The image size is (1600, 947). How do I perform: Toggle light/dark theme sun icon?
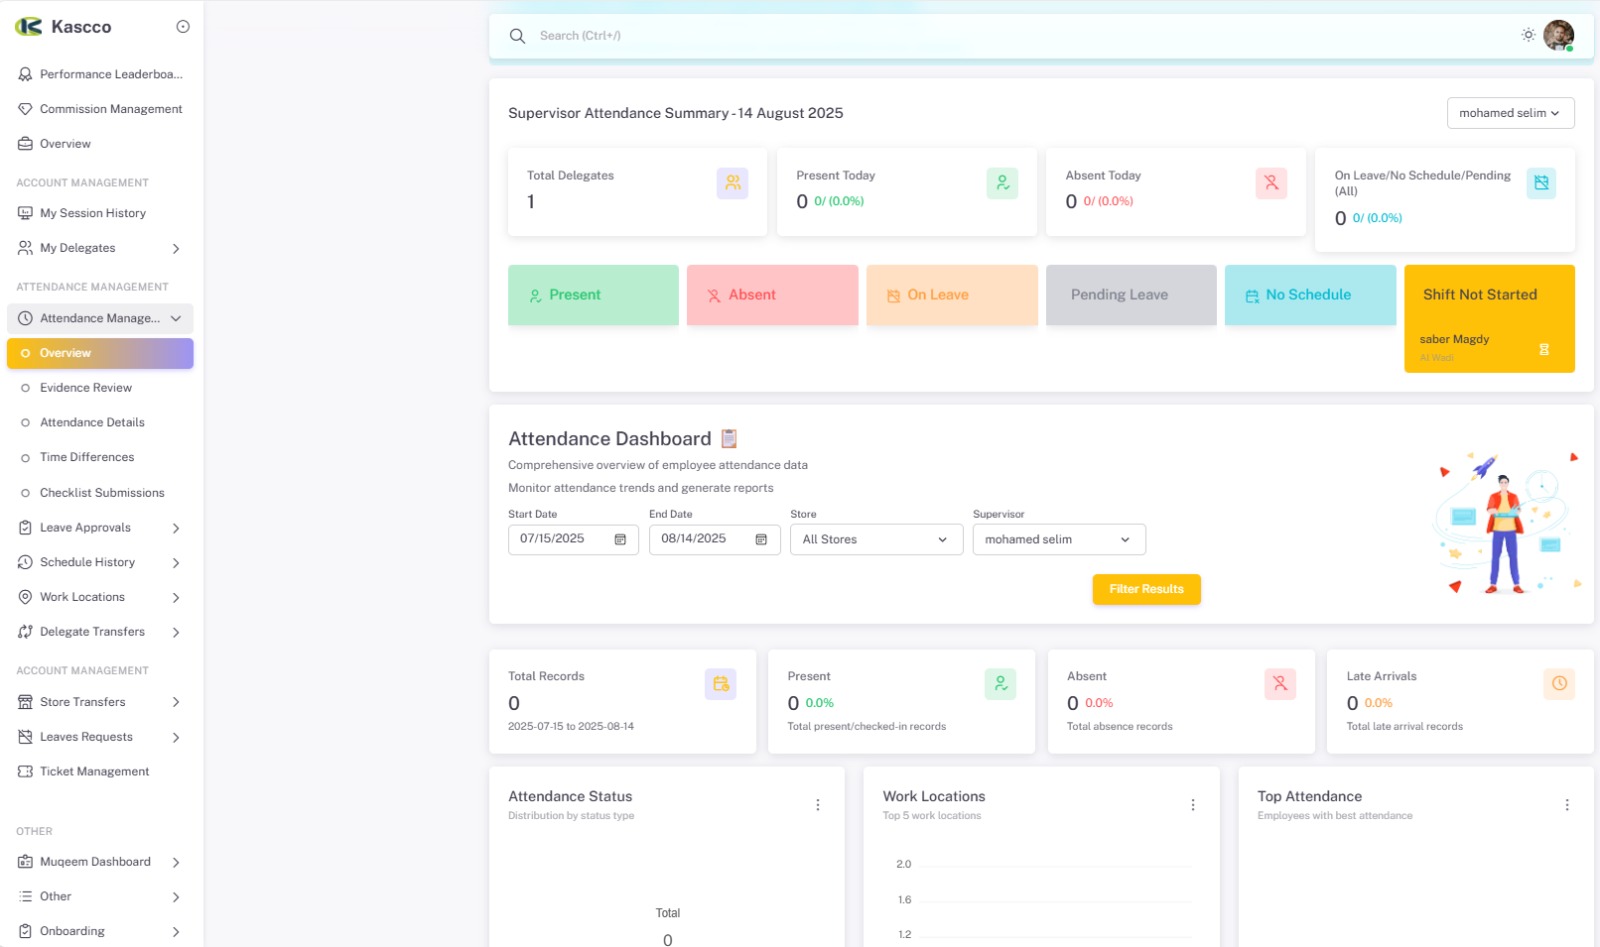click(1528, 35)
